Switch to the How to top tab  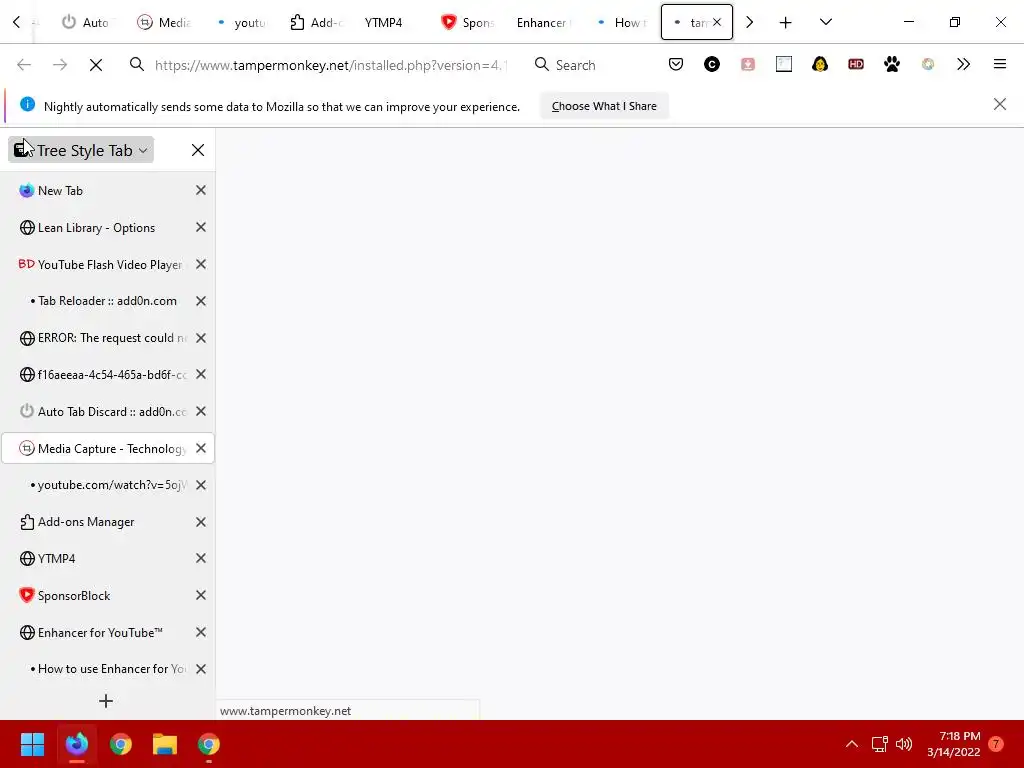click(620, 22)
